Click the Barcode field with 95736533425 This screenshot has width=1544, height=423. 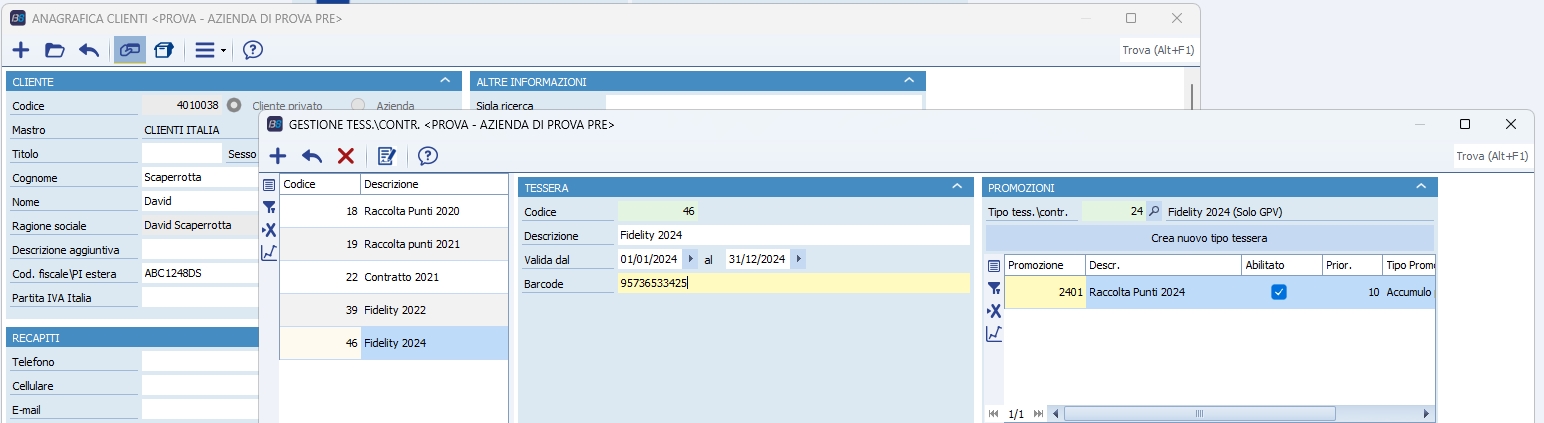(x=794, y=283)
